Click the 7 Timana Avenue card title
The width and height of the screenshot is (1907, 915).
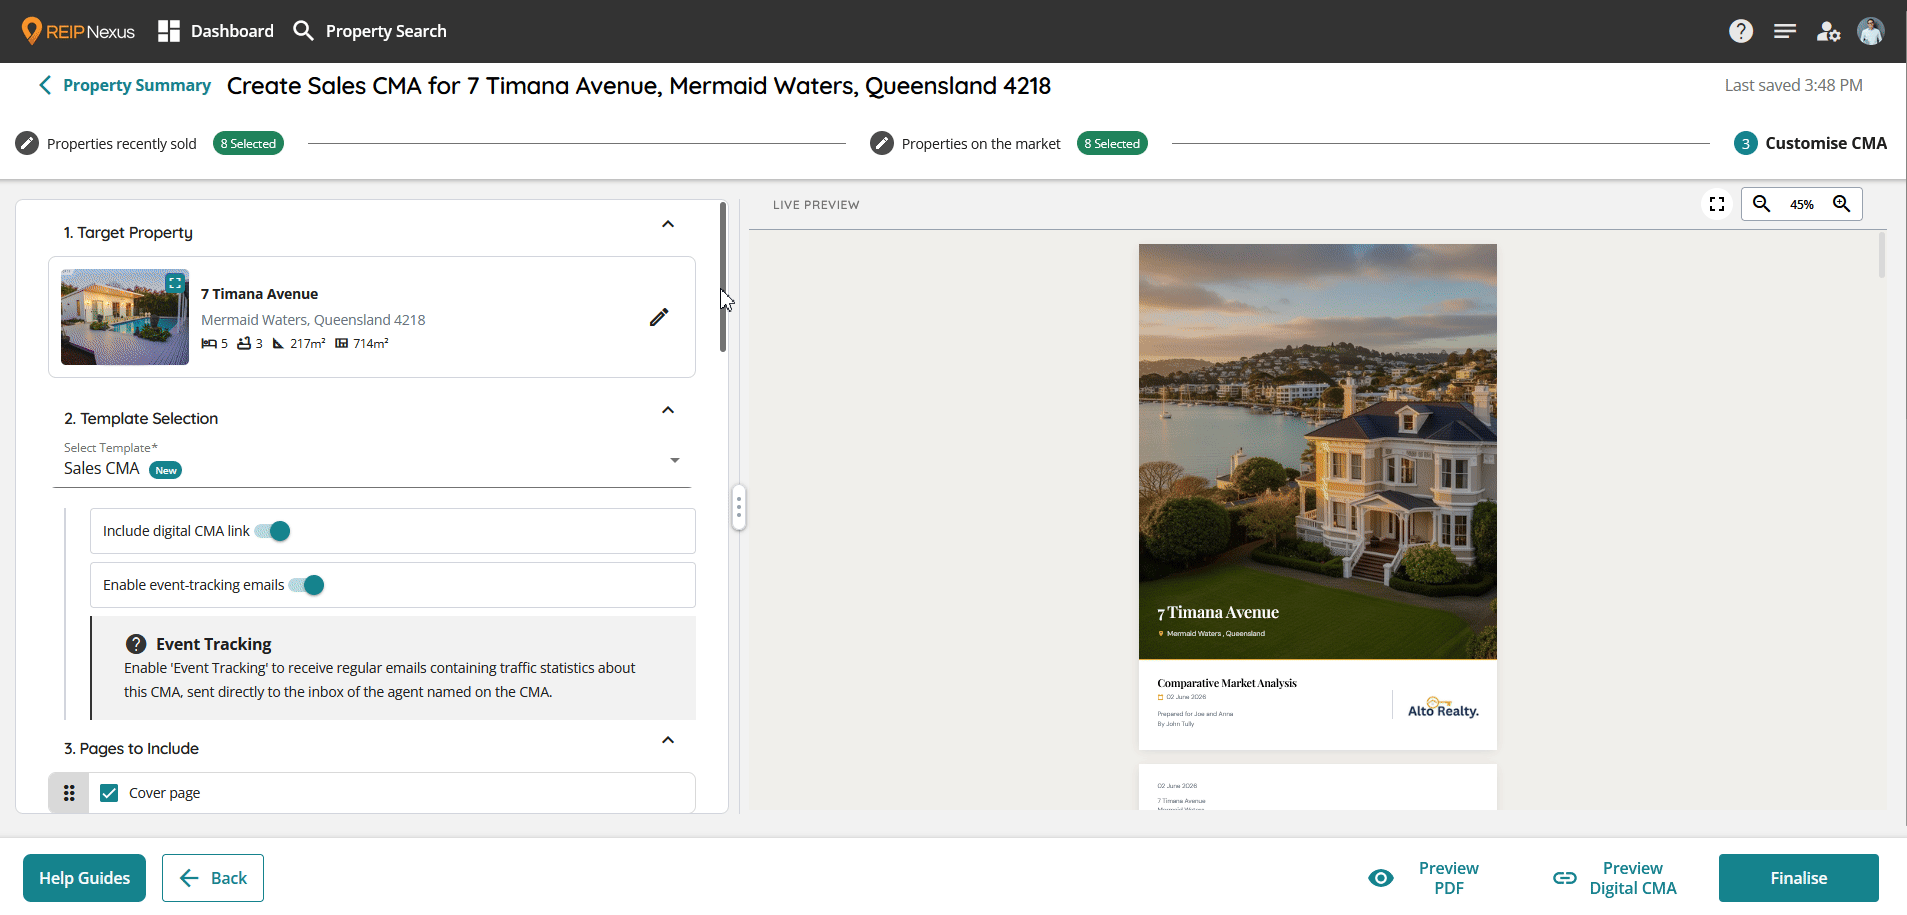coord(259,294)
